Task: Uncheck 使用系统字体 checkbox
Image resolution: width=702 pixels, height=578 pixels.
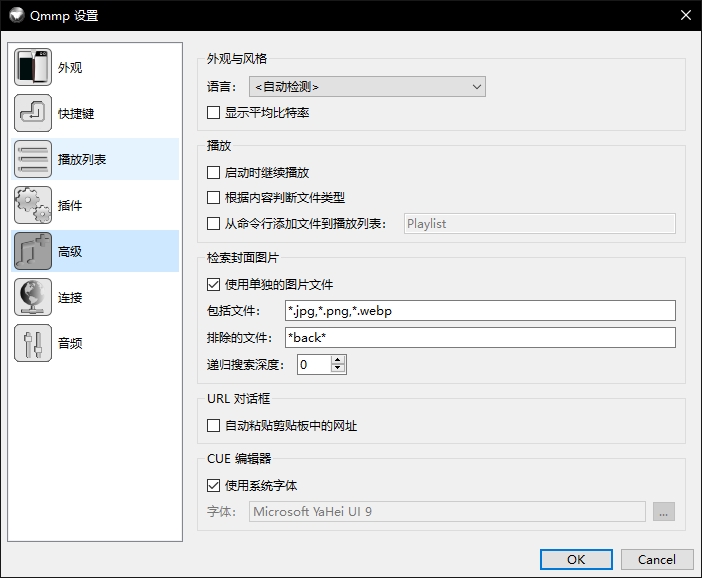Action: click(214, 485)
